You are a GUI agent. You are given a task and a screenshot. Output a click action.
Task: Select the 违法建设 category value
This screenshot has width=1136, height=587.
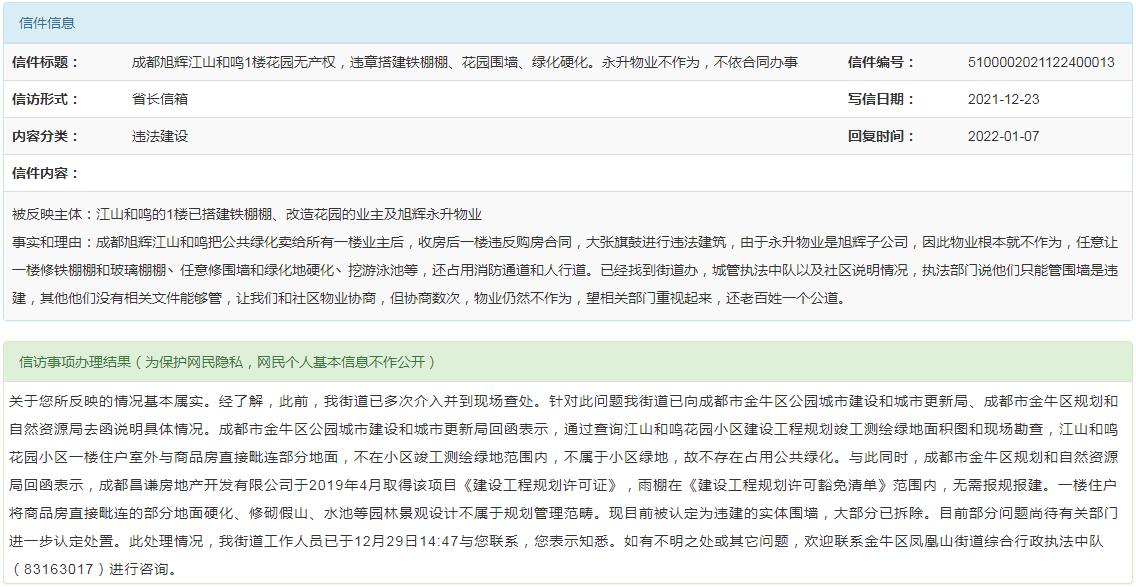coord(159,136)
